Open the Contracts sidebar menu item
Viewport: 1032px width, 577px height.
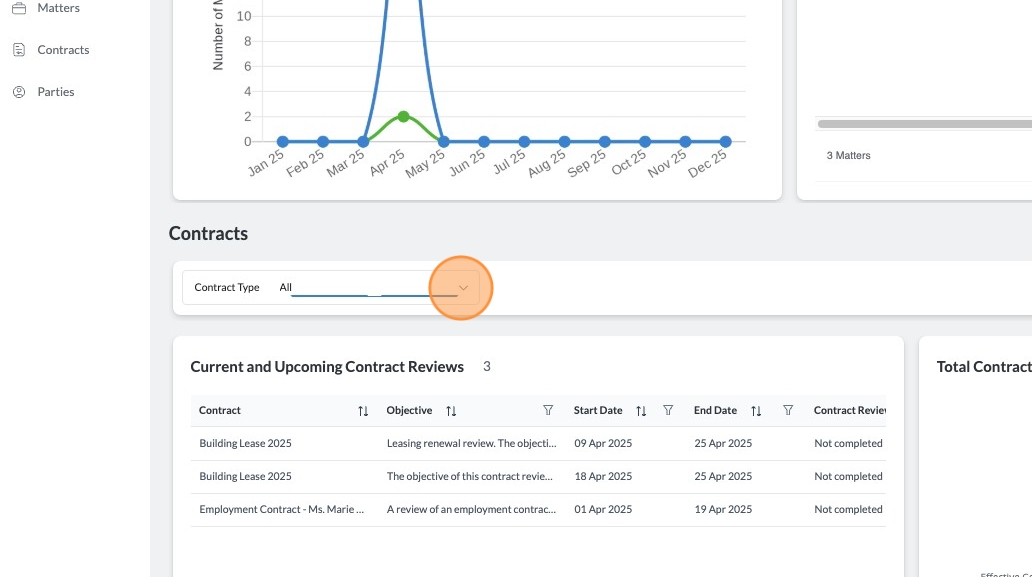(63, 49)
